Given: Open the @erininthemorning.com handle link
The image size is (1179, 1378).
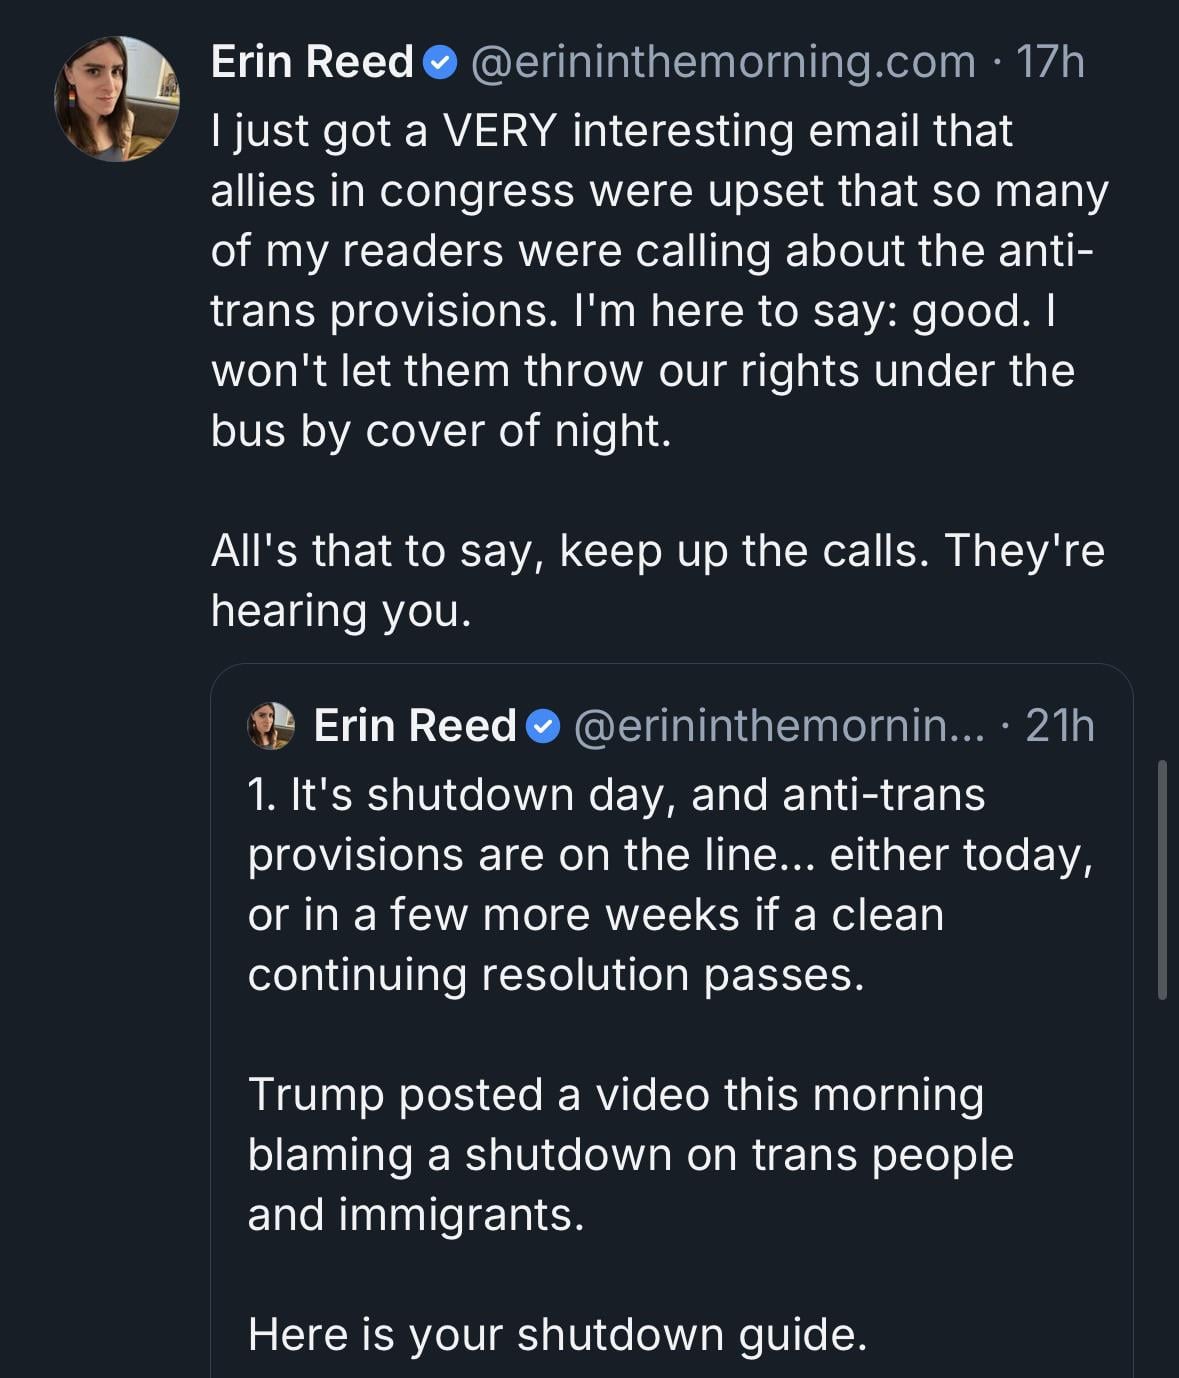Looking at the screenshot, I should click(x=722, y=62).
